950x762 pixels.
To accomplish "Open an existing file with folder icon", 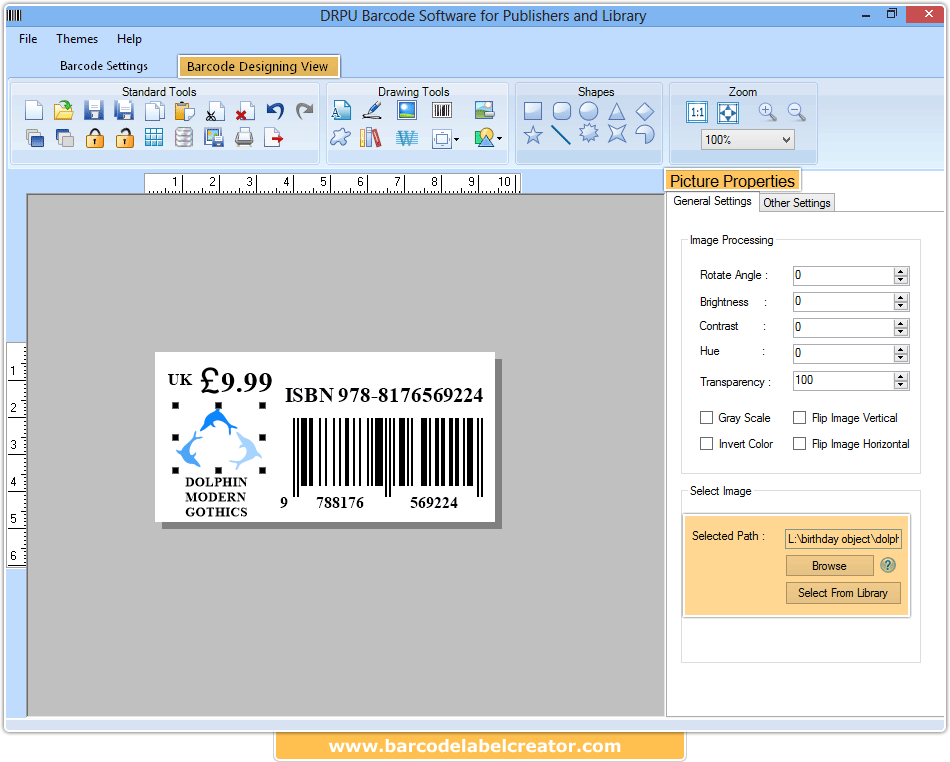I will point(64,111).
